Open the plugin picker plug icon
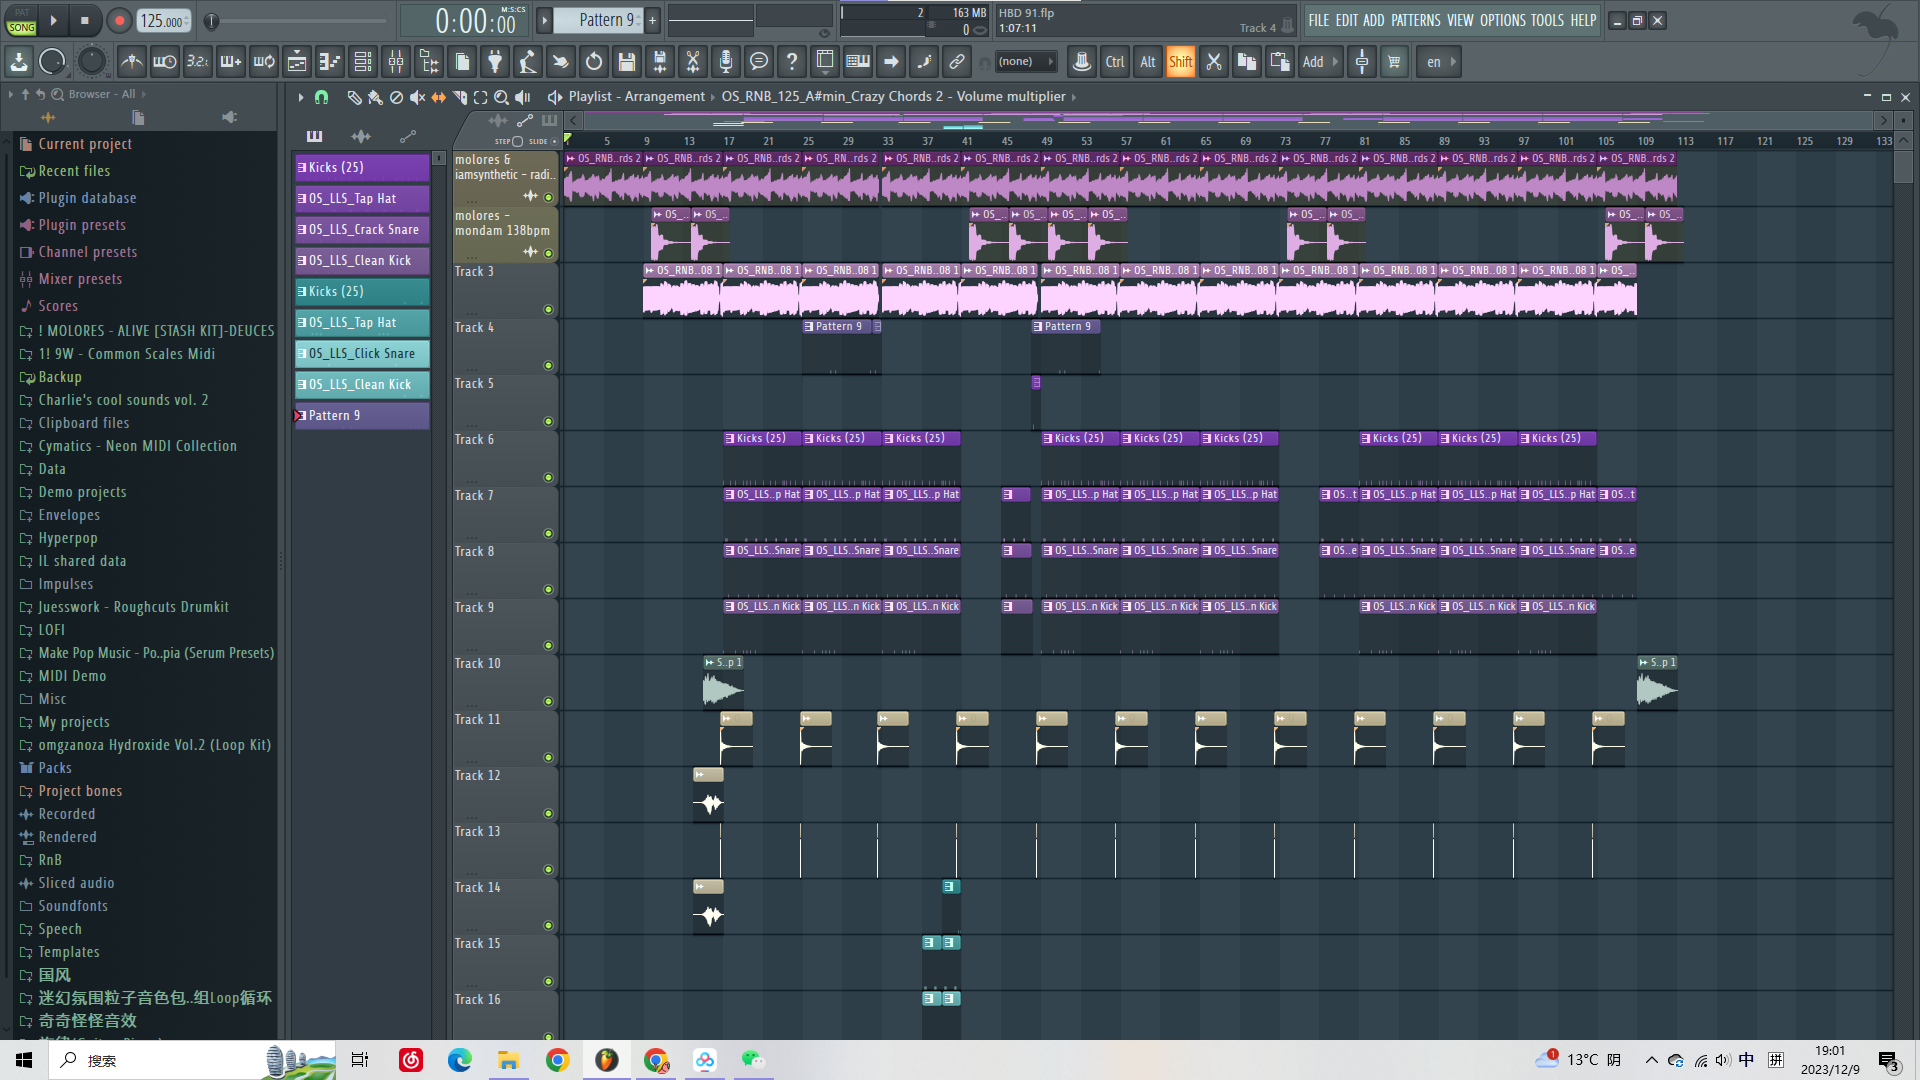Screen dimensions: 1920x1080 [x=495, y=62]
